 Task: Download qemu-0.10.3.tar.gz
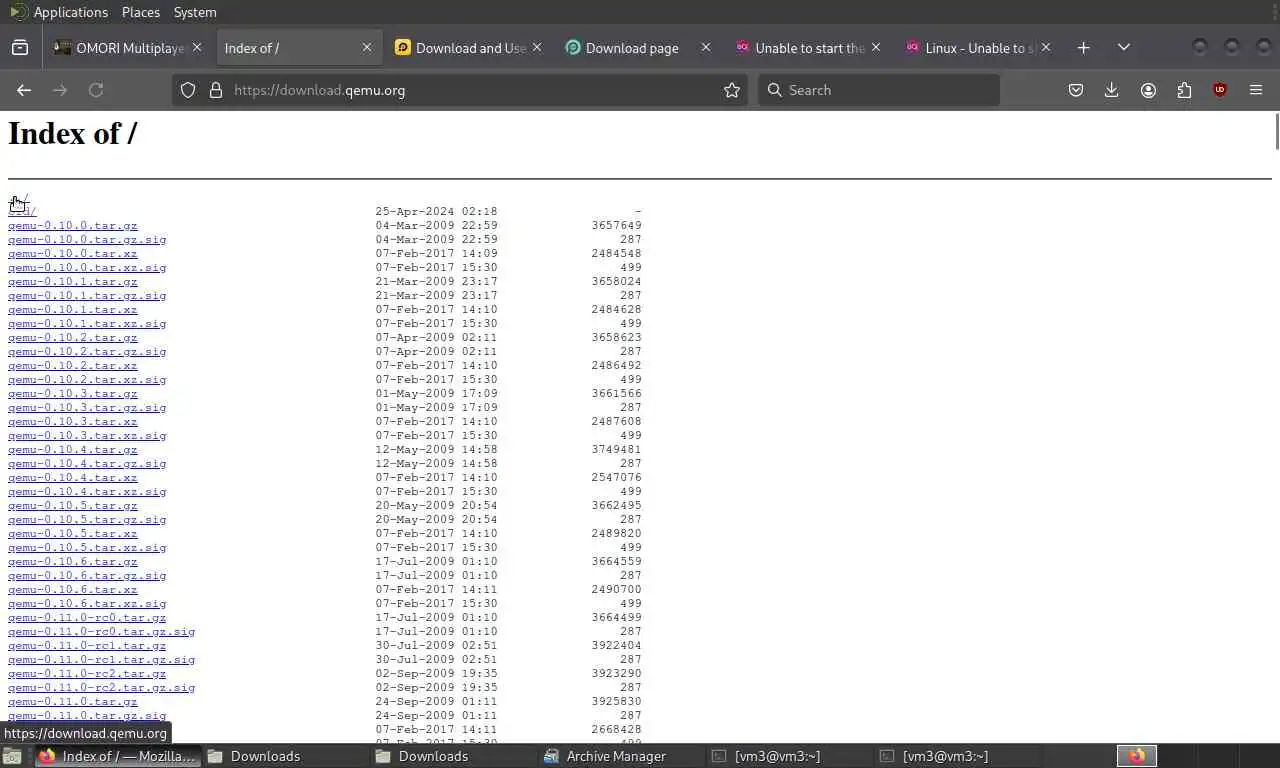73,394
